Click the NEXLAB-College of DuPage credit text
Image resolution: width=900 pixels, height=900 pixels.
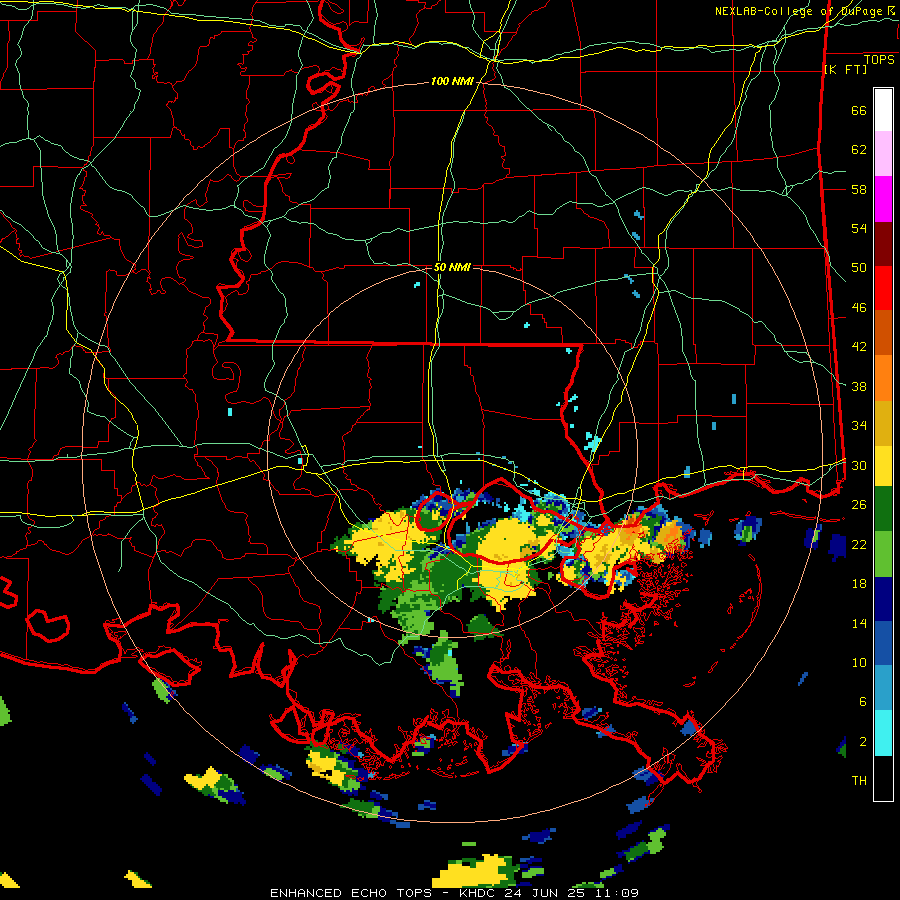pos(806,11)
